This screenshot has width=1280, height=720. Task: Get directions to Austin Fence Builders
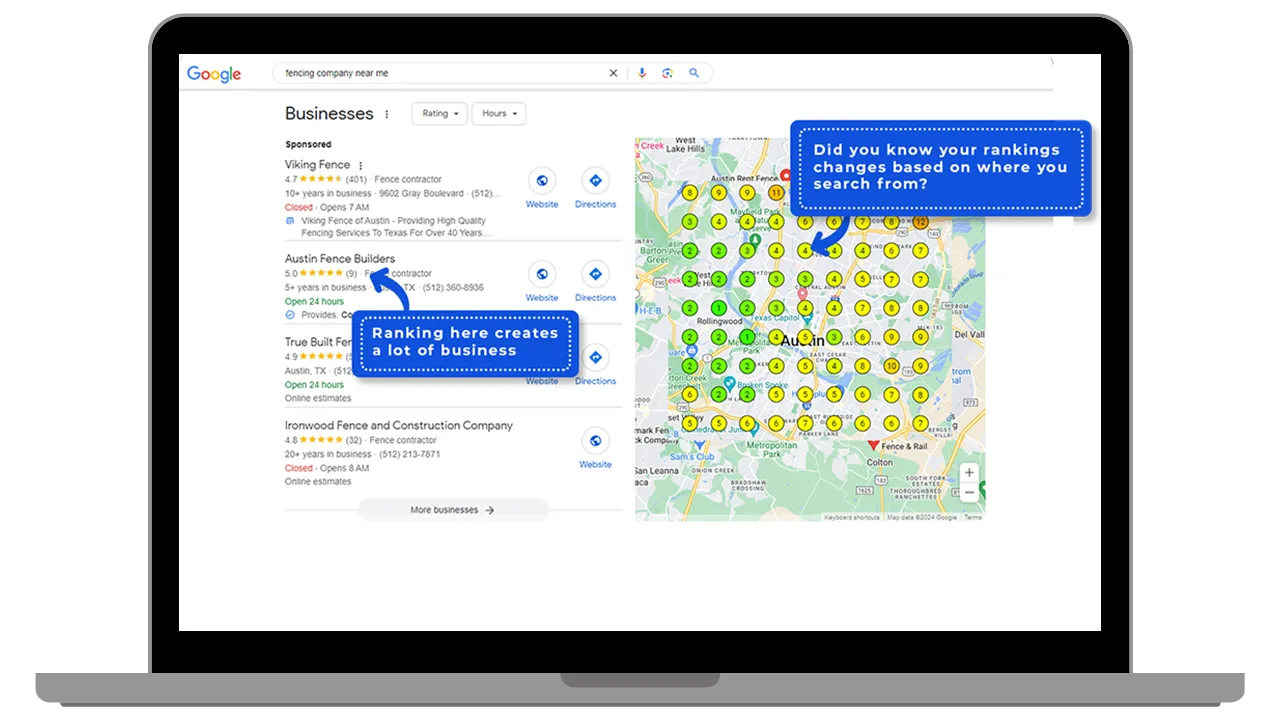pos(595,274)
